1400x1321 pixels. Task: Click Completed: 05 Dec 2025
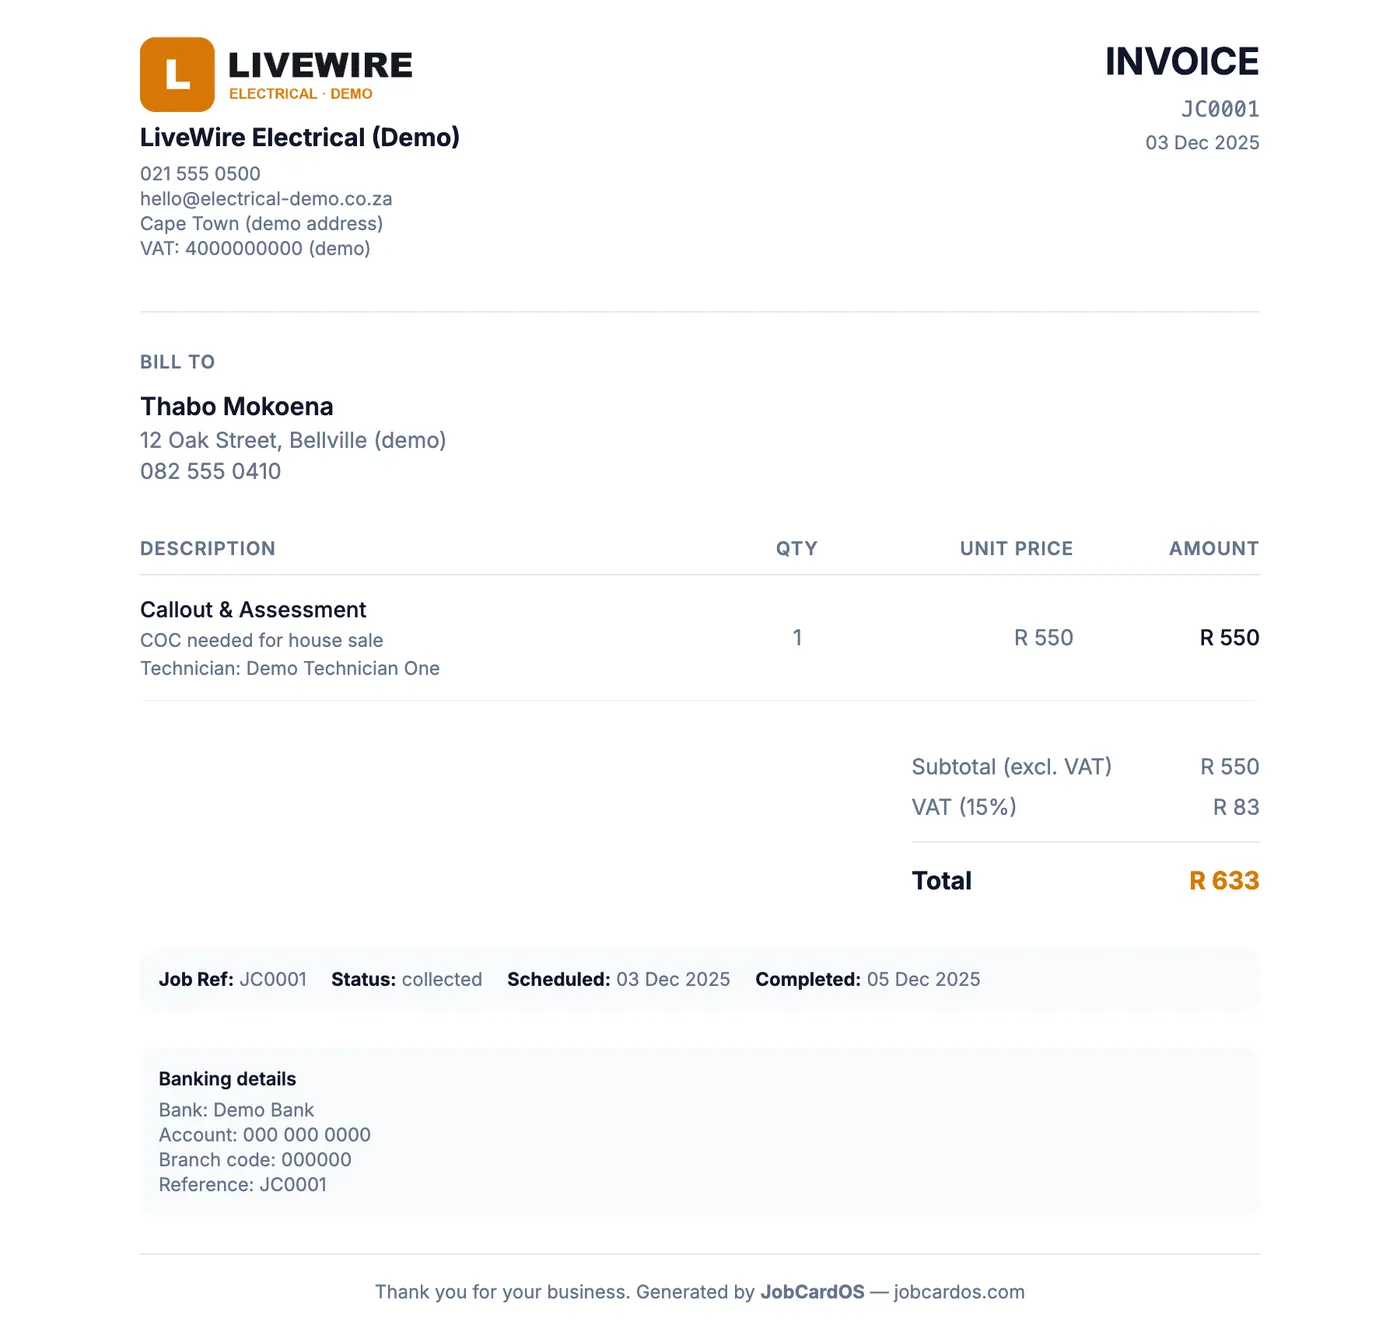coord(868,980)
